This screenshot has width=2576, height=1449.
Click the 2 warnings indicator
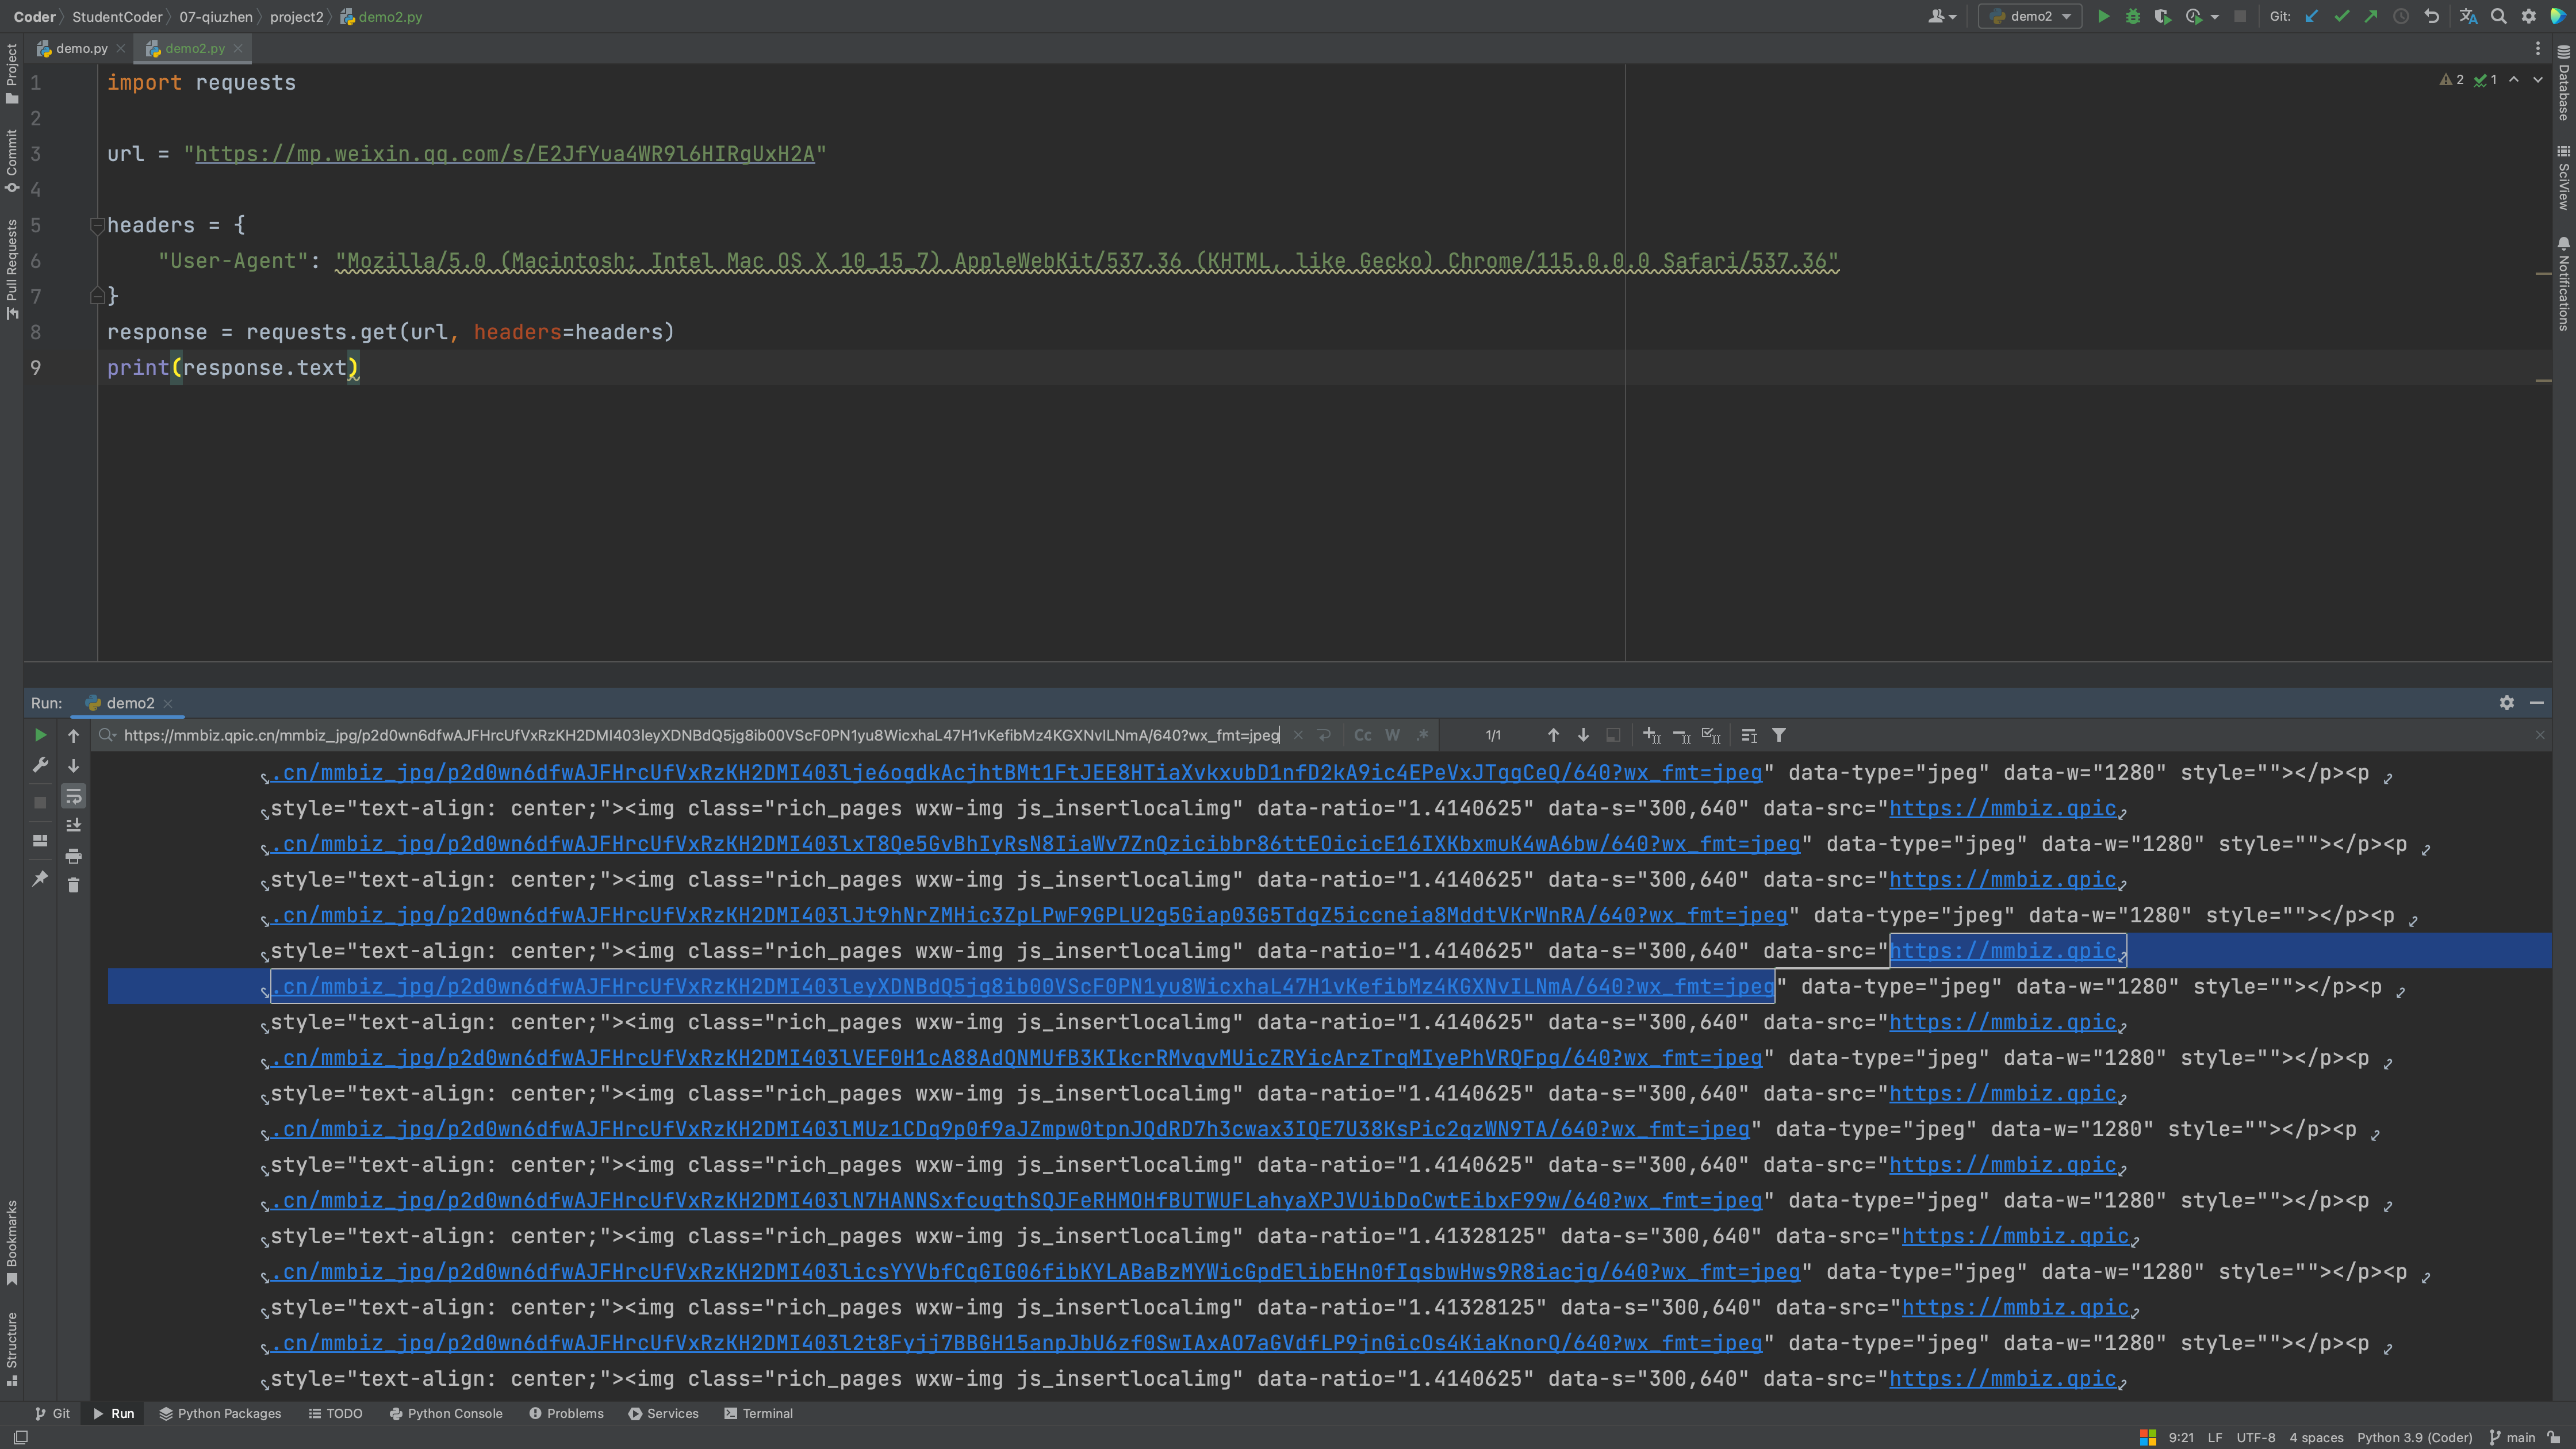click(2451, 79)
